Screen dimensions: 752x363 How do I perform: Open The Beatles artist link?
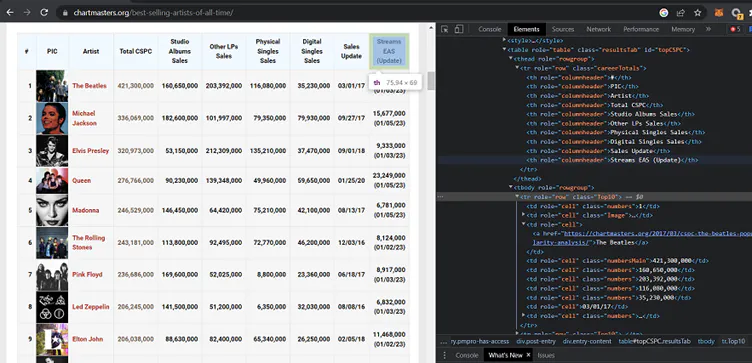pyautogui.click(x=90, y=86)
